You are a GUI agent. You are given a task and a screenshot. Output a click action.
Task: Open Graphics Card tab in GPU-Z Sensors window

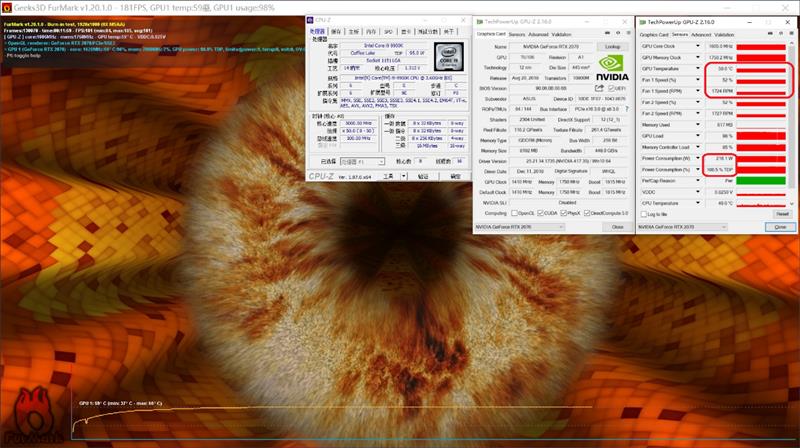tap(654, 35)
